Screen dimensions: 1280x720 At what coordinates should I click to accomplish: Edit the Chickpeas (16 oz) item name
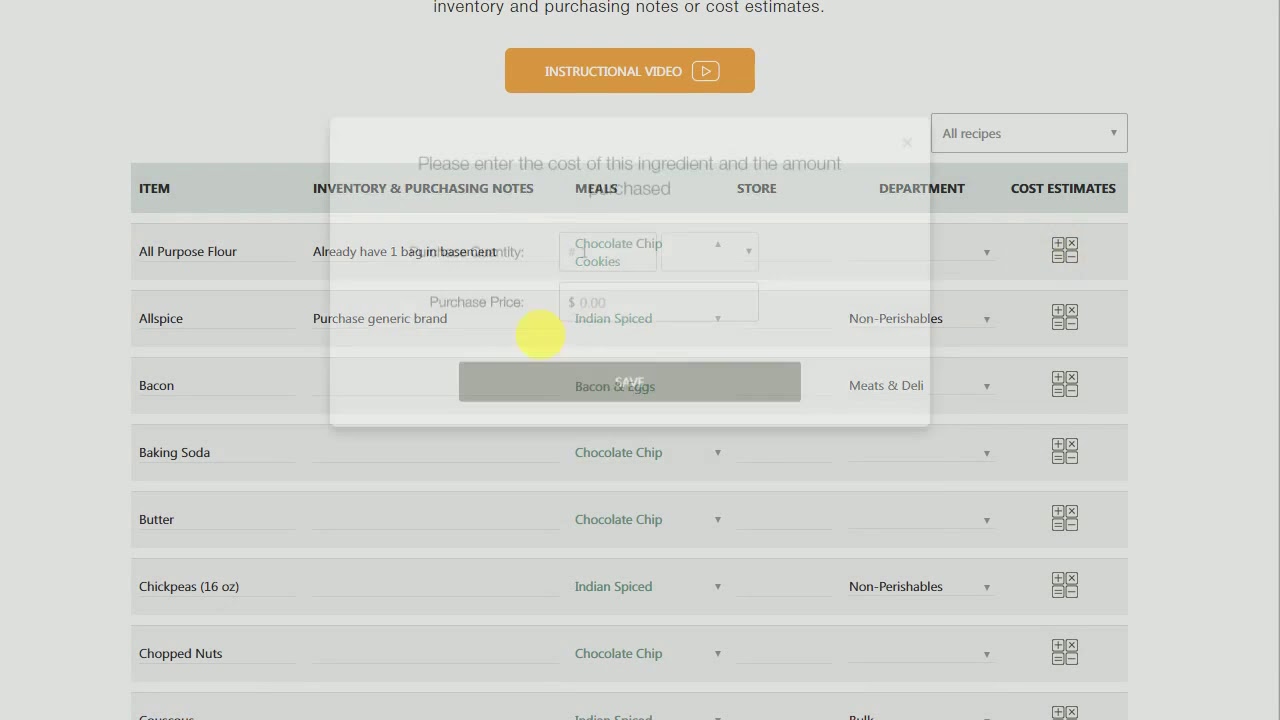click(217, 587)
